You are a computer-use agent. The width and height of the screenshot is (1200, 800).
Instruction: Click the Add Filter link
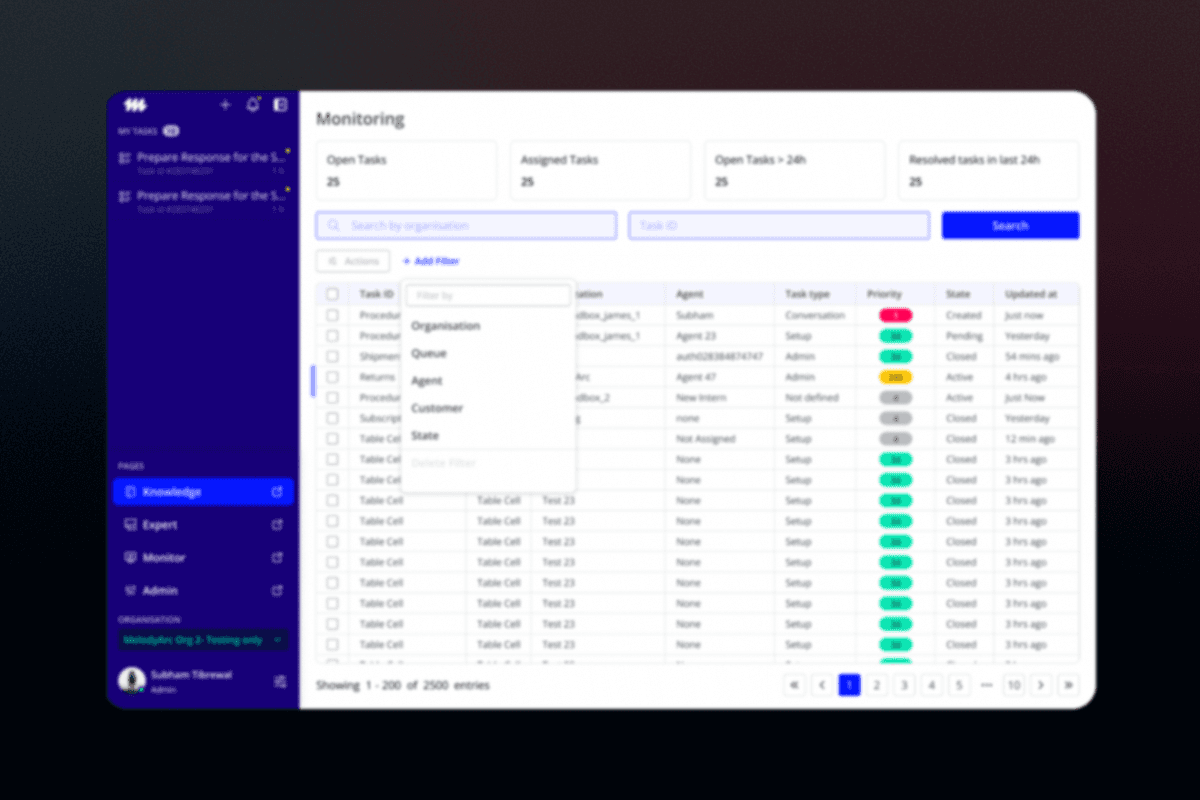431,261
